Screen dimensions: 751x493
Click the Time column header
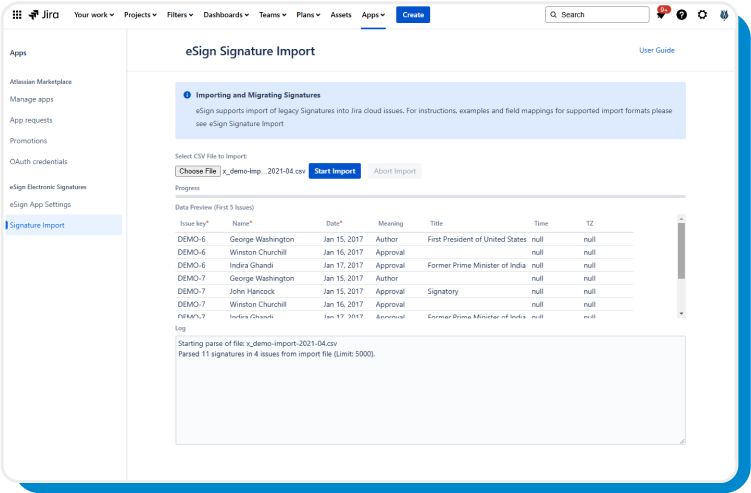(x=541, y=224)
